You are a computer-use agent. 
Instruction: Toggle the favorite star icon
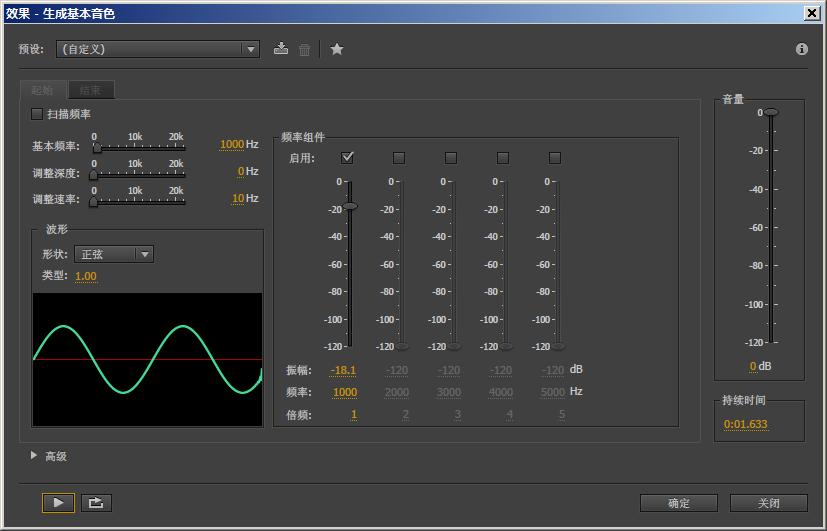tap(336, 49)
